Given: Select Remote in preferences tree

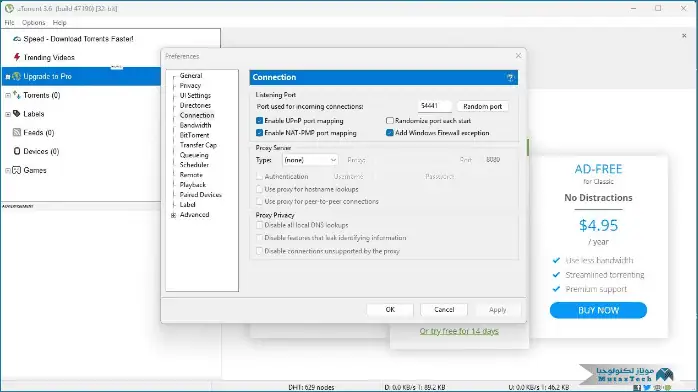Looking at the screenshot, I should coord(191,175).
